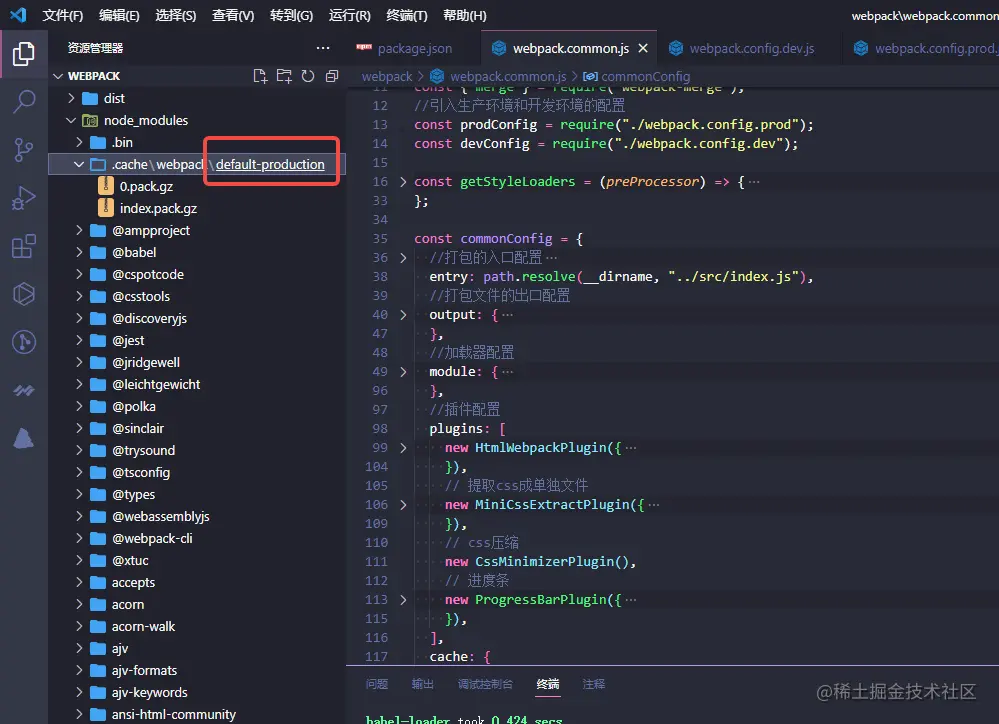This screenshot has height=724, width=999.
Task: Unfold the module block at line 49
Action: pyautogui.click(x=403, y=372)
